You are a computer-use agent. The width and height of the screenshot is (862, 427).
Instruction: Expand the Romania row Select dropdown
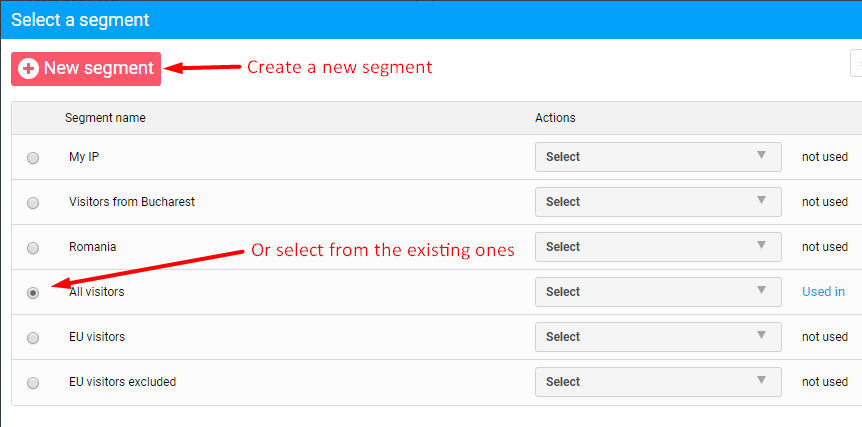click(x=658, y=247)
